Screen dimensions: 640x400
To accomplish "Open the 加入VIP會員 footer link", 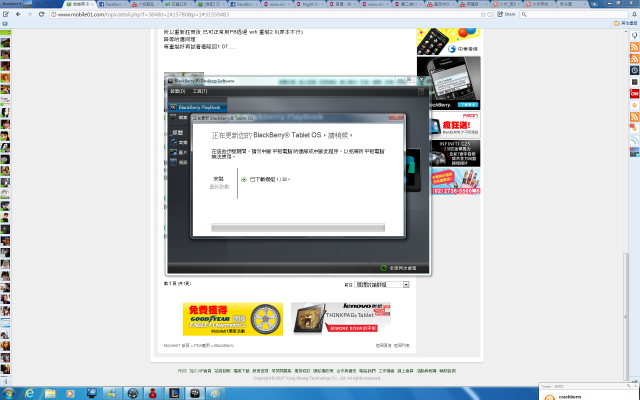I will tap(200, 371).
